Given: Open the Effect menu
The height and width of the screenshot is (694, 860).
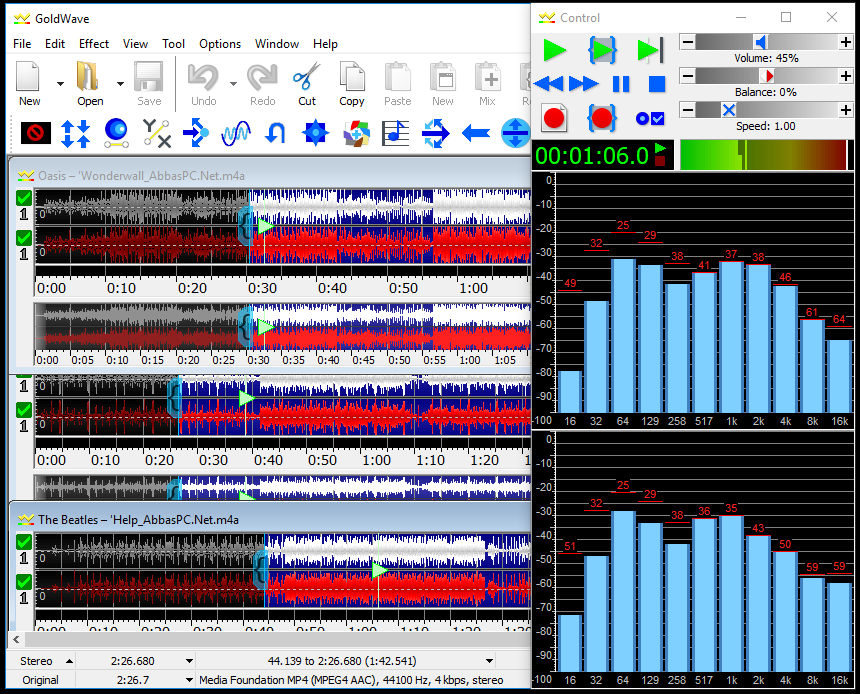Looking at the screenshot, I should [x=94, y=44].
